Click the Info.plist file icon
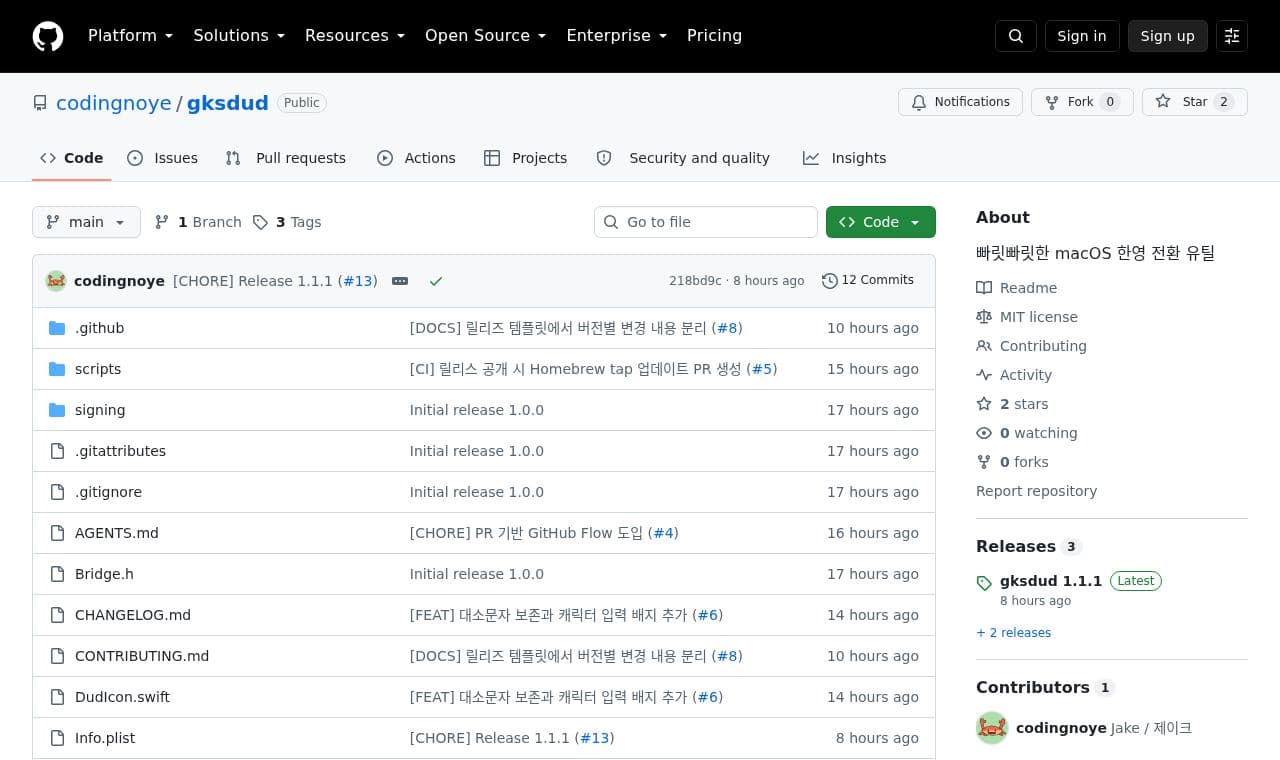The width and height of the screenshot is (1280, 760). (57, 738)
